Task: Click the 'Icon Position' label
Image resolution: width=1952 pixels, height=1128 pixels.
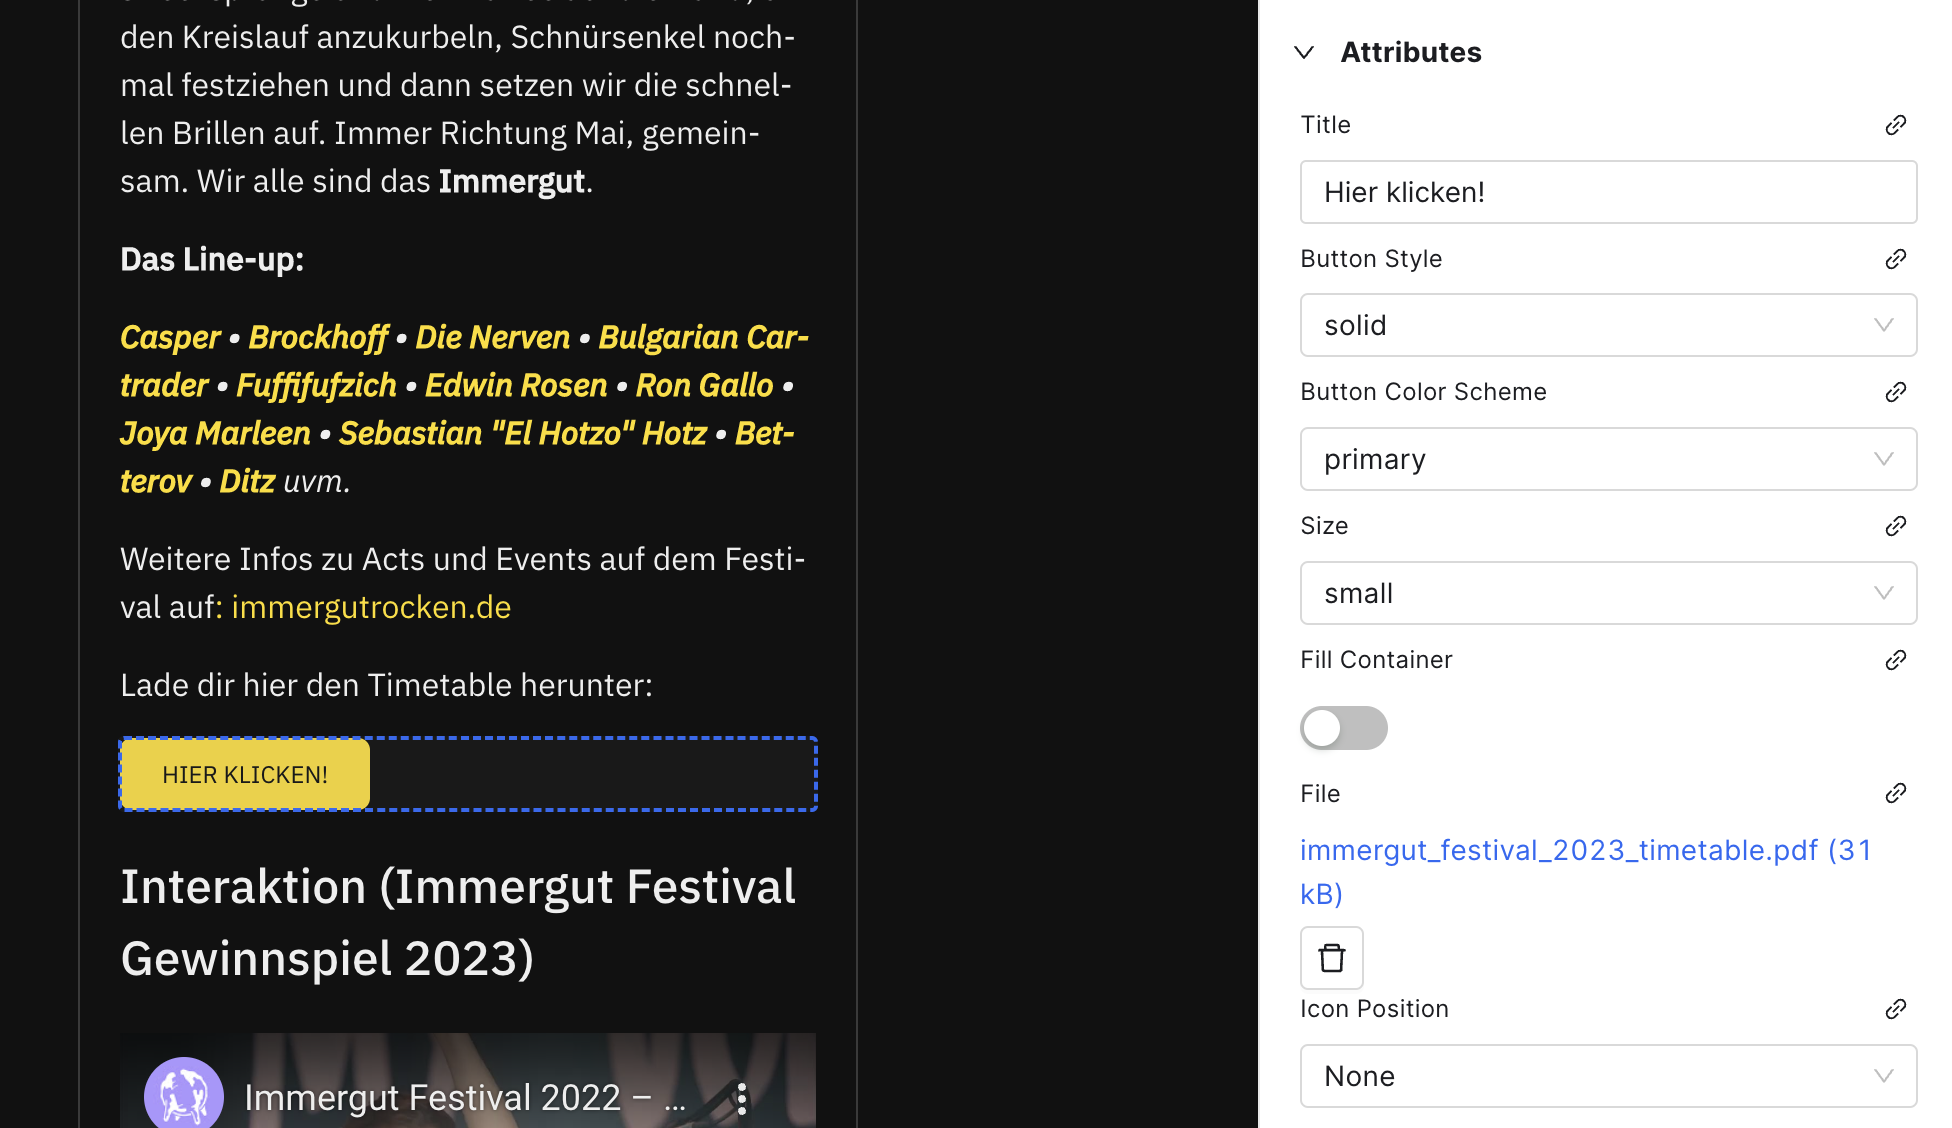Action: point(1374,1009)
